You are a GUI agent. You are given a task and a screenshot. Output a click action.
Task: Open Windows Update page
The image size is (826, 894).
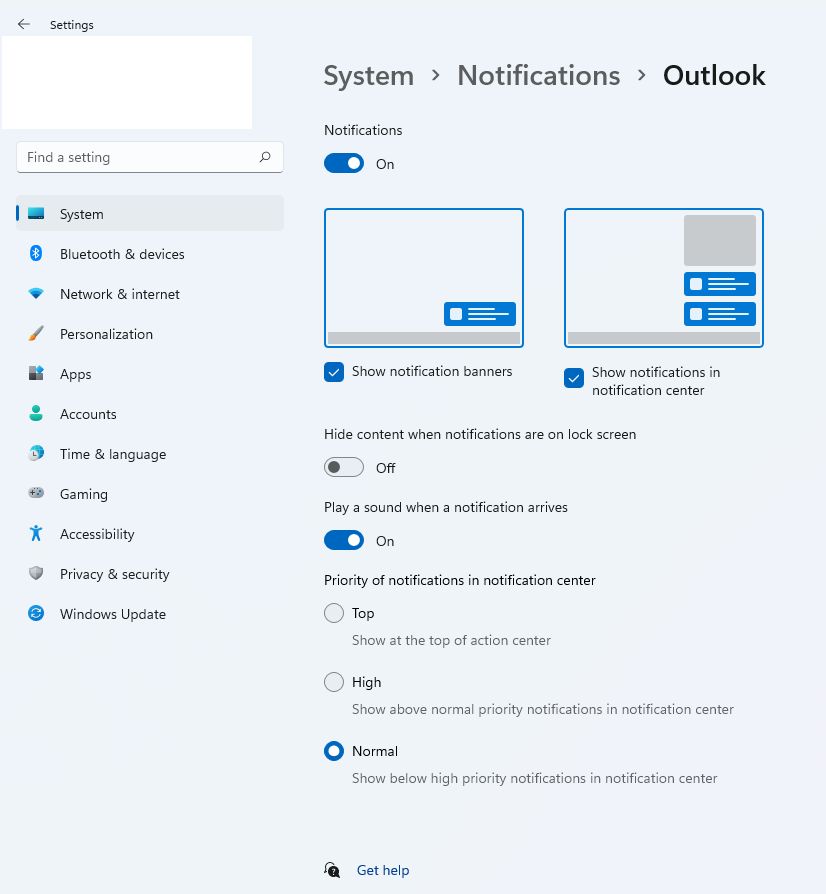click(150, 613)
